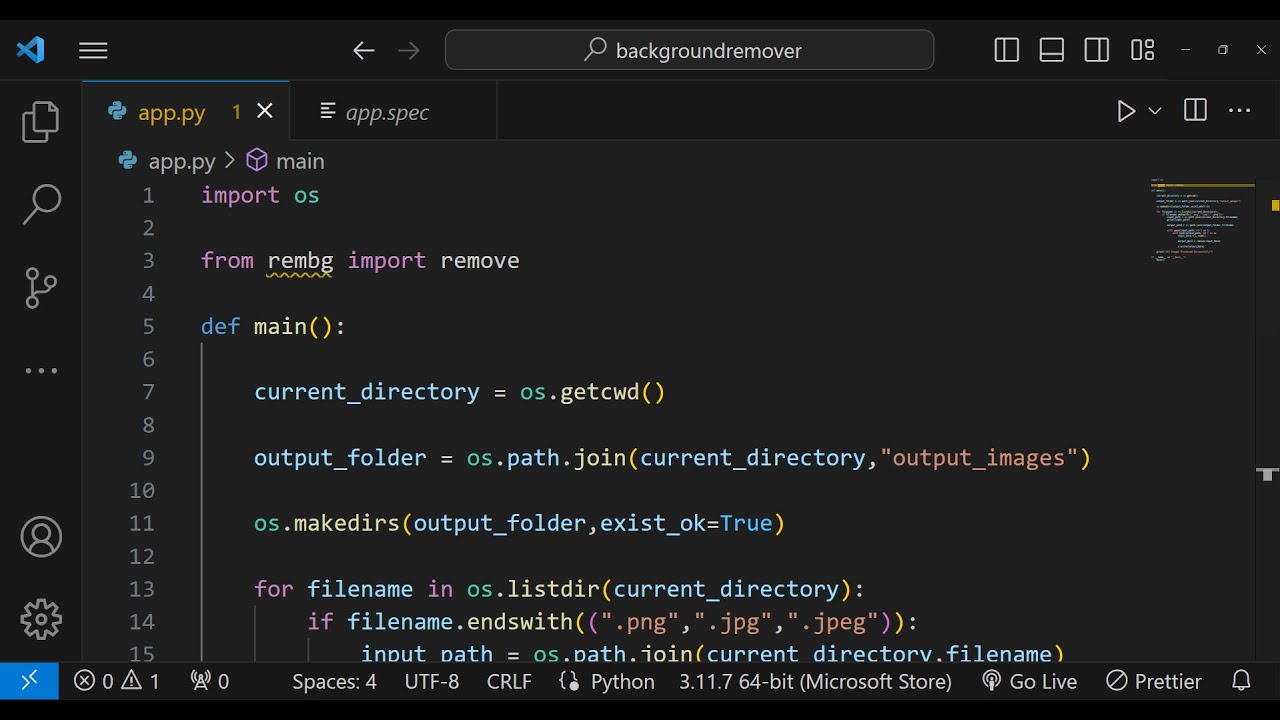Open the Manage gear settings
This screenshot has width=1280, height=720.
[41, 619]
